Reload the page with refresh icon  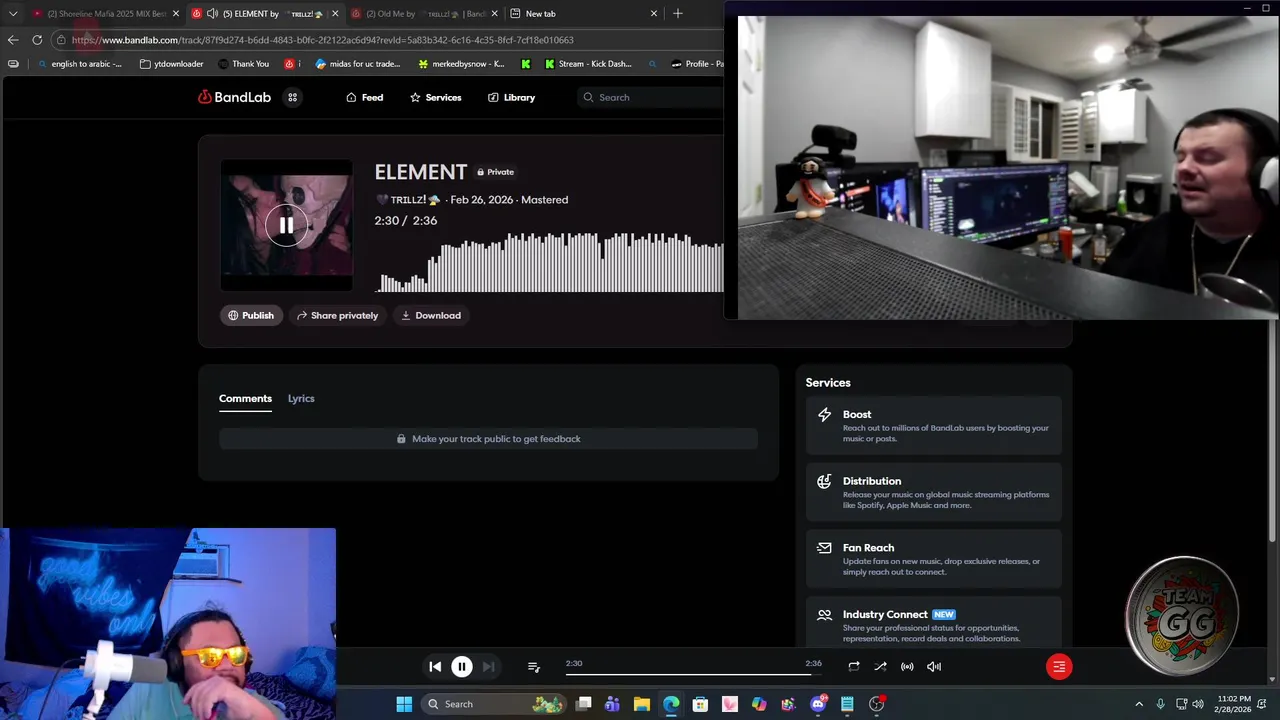[x=37, y=40]
